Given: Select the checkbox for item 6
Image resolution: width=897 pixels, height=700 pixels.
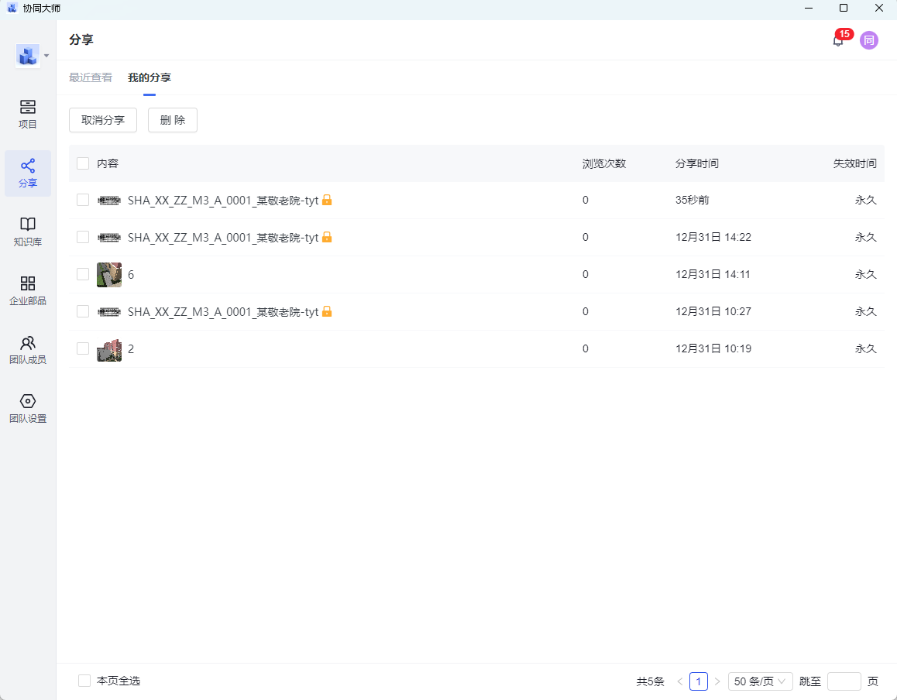Looking at the screenshot, I should (83, 274).
